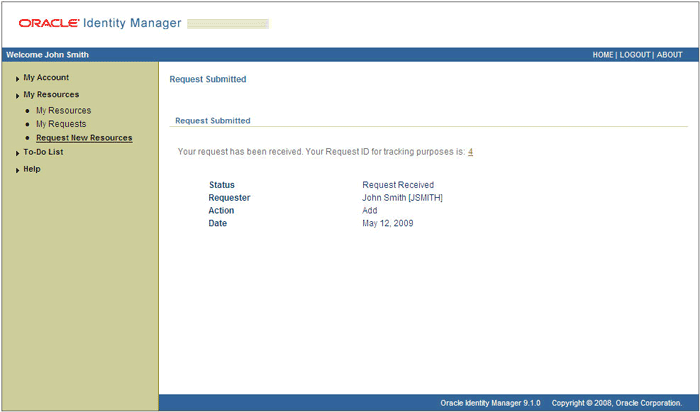Go to HOME in the top bar
This screenshot has height=412, width=700.
coord(603,55)
